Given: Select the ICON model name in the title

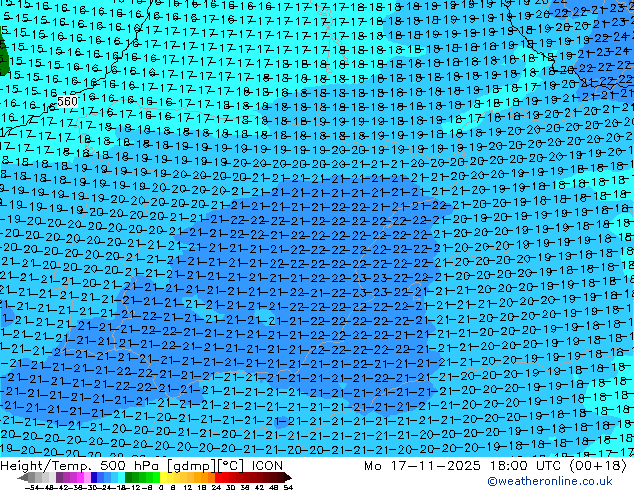Looking at the screenshot, I should 267,466.
